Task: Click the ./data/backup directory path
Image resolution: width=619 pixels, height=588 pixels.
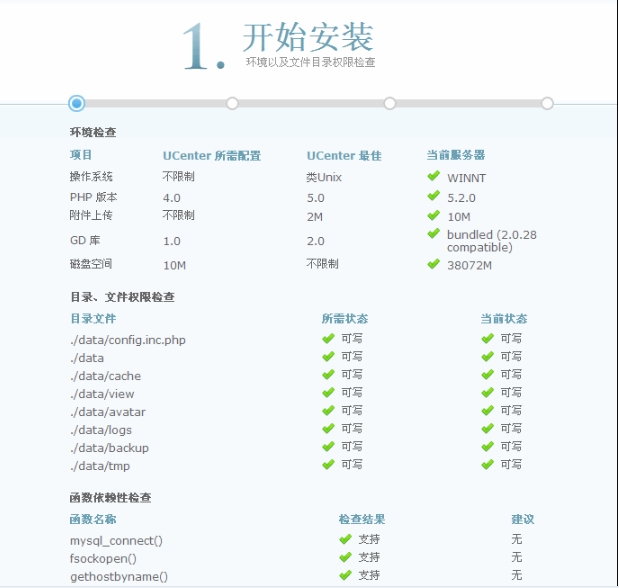Action: coord(109,448)
